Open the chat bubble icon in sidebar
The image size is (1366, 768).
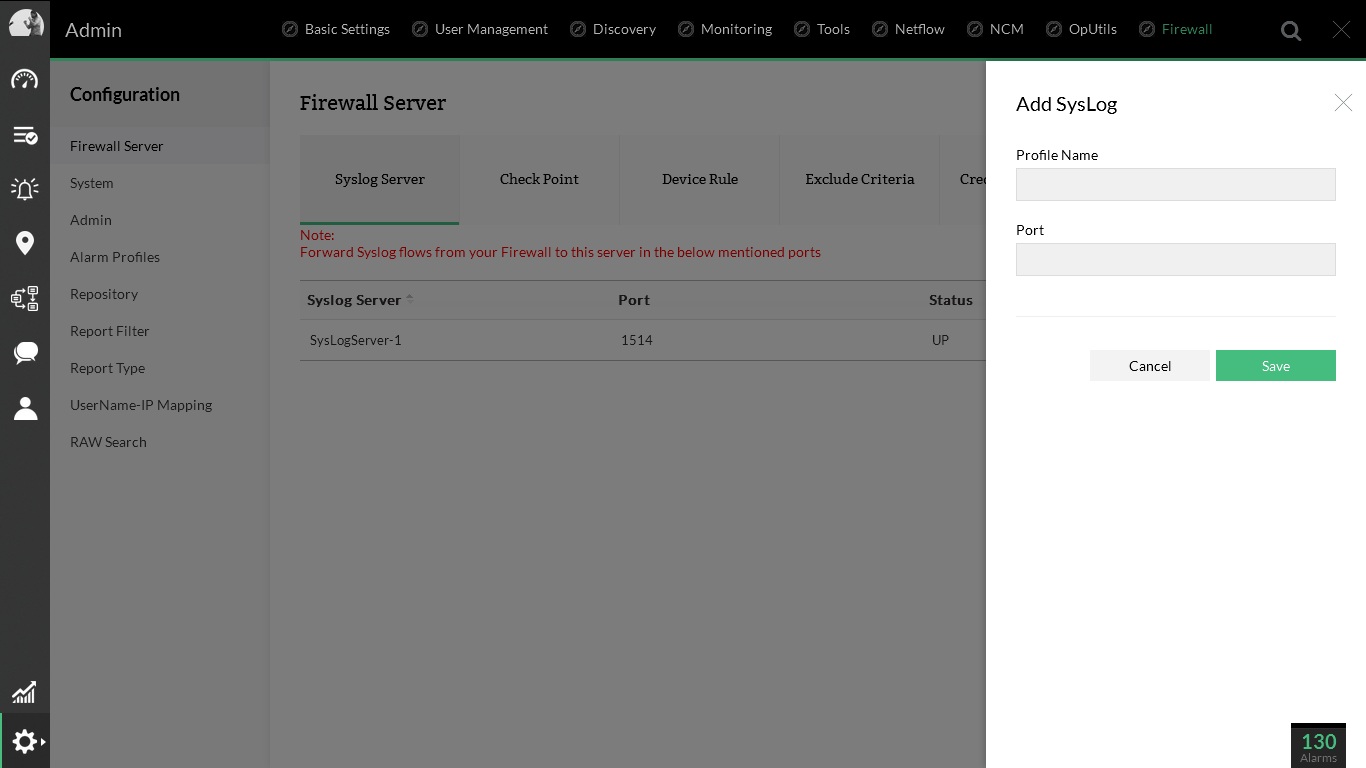pyautogui.click(x=25, y=352)
